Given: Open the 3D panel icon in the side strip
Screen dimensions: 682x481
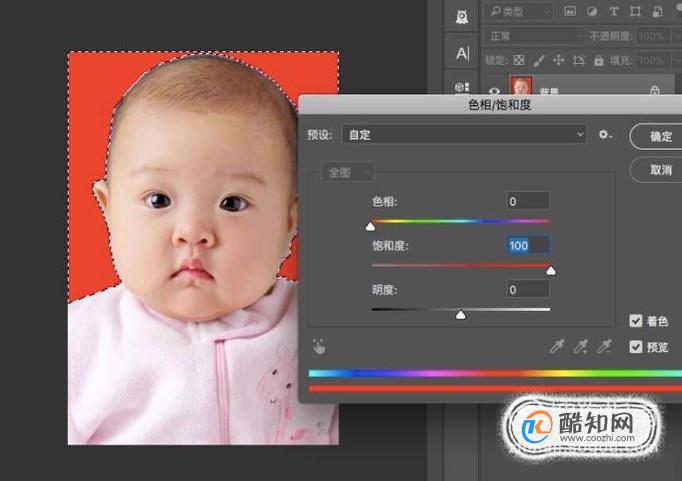Looking at the screenshot, I should [x=461, y=88].
